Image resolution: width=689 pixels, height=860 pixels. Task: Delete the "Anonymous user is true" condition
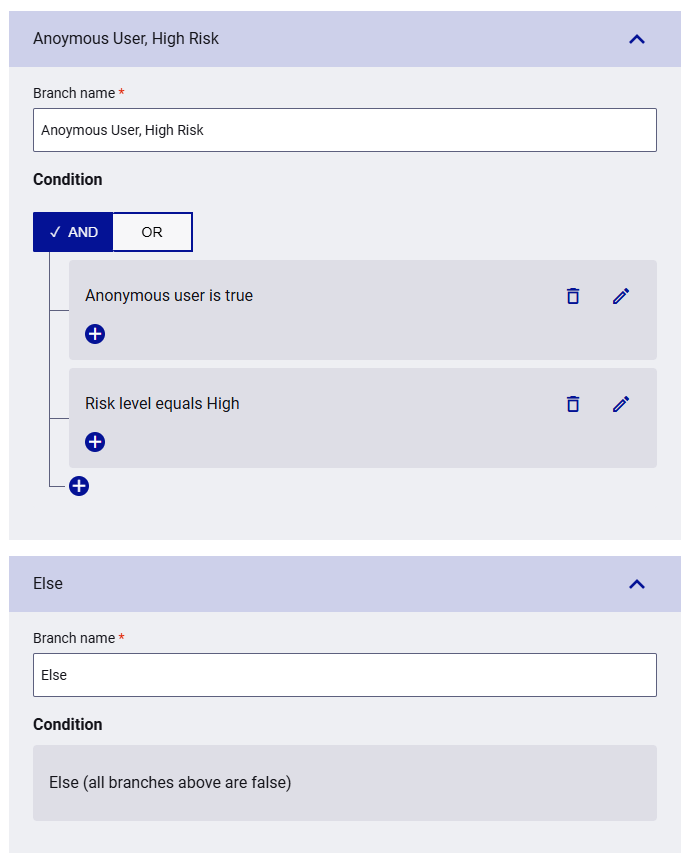(573, 296)
